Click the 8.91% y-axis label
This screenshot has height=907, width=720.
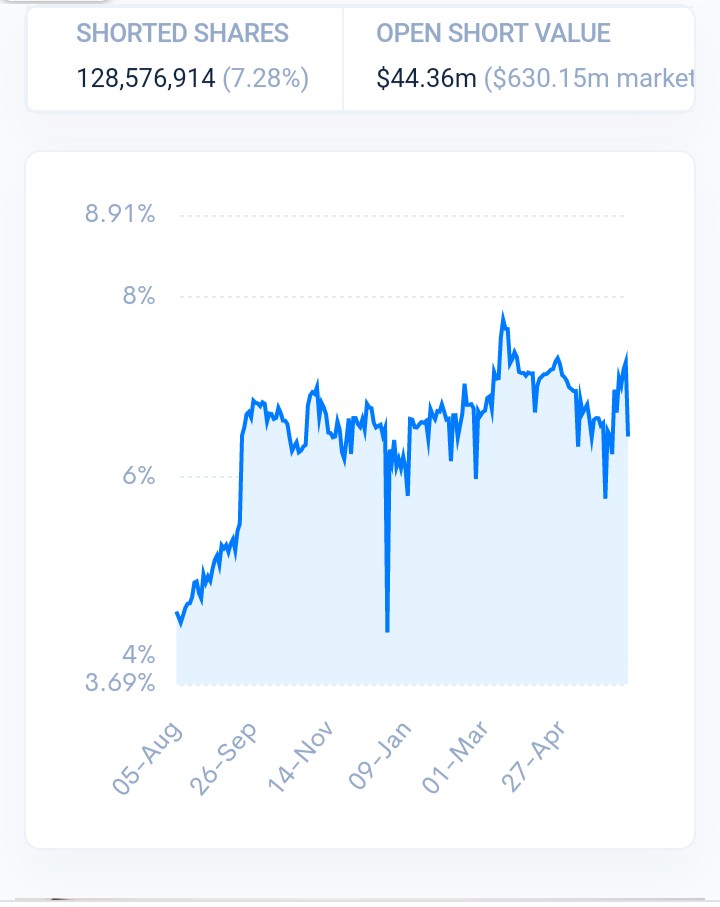(120, 214)
